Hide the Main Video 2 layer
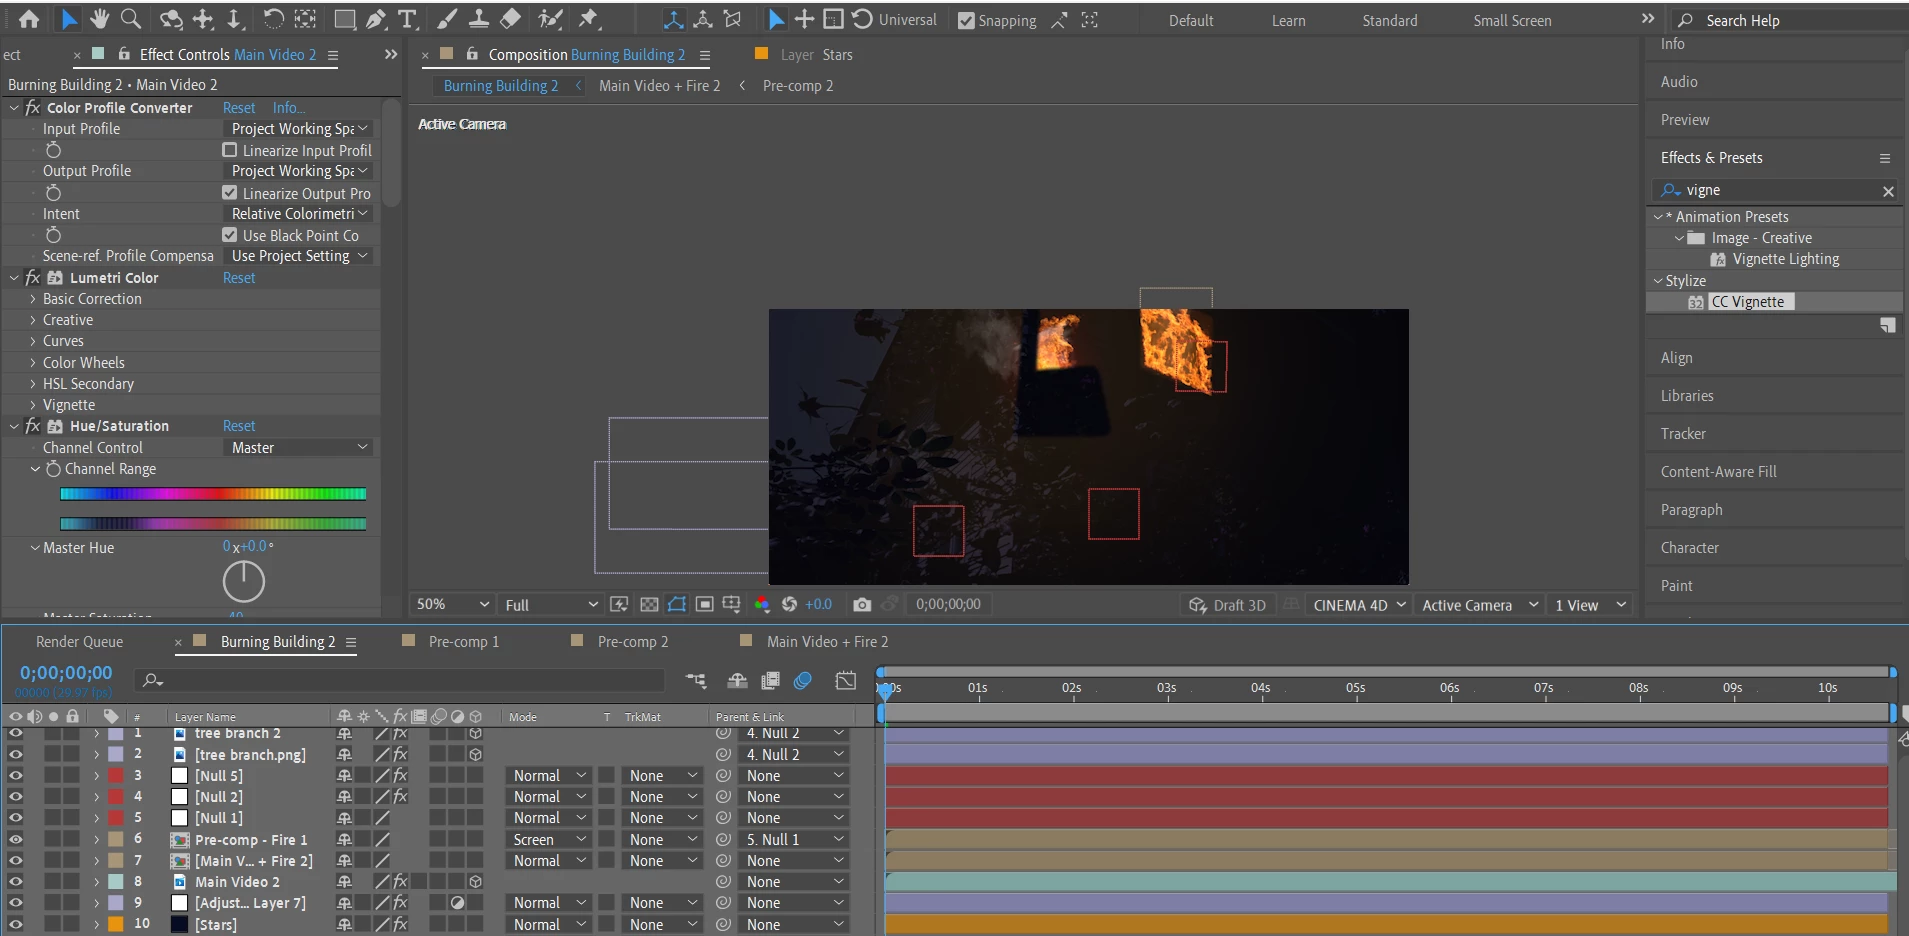Image resolution: width=1909 pixels, height=936 pixels. 16,881
